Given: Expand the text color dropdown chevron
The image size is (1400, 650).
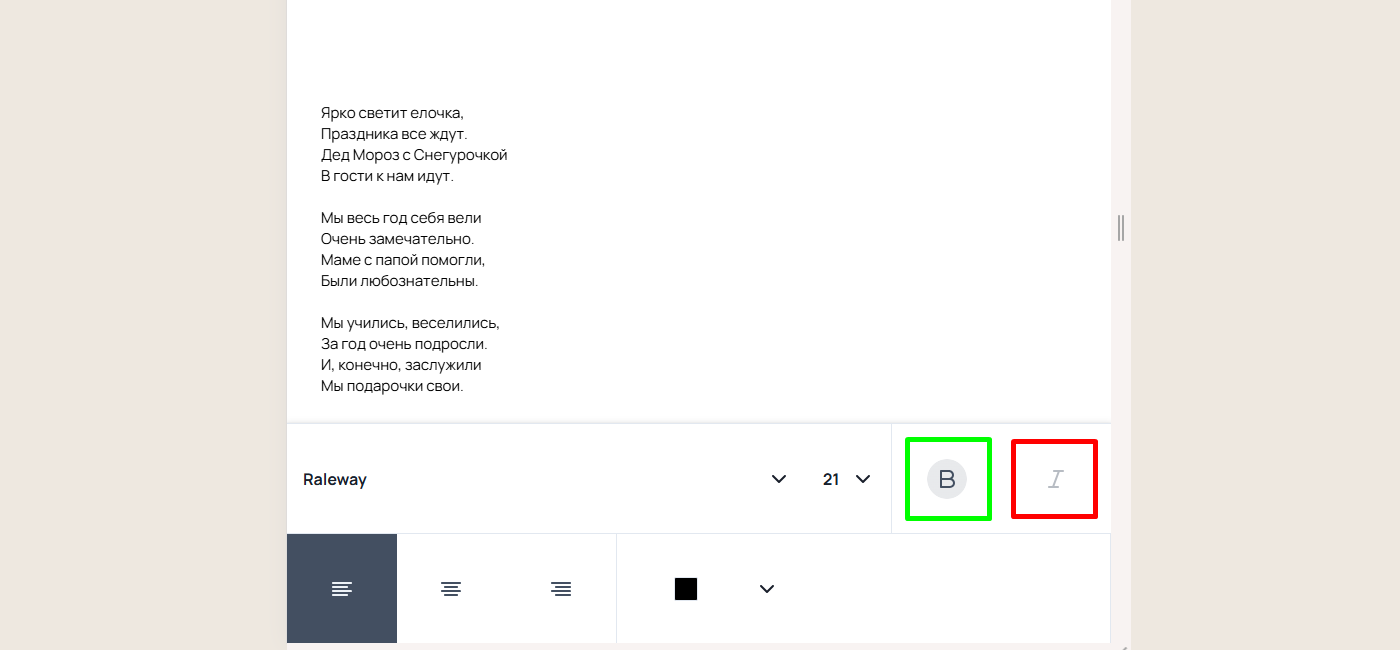Looking at the screenshot, I should tap(767, 589).
